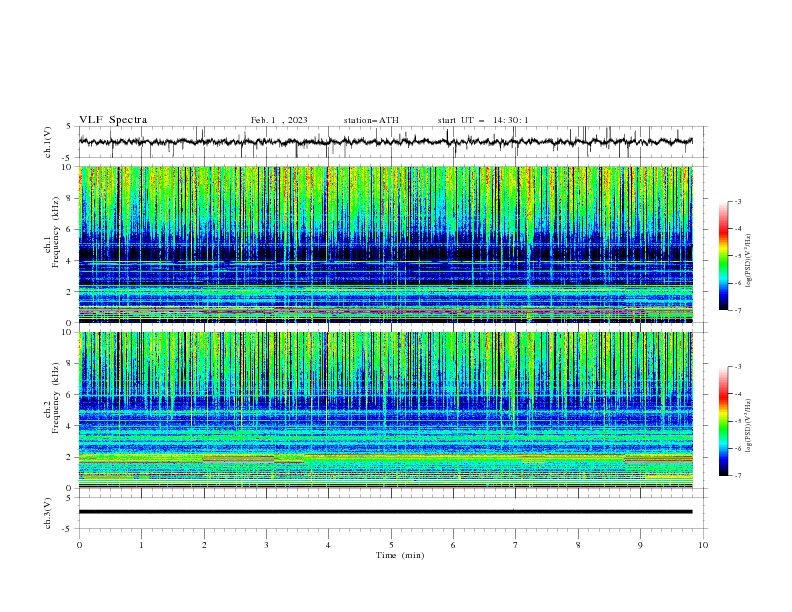Screen dimensions: 792x612
Task: Click the '5' tick on the time axis
Action: click(391, 545)
